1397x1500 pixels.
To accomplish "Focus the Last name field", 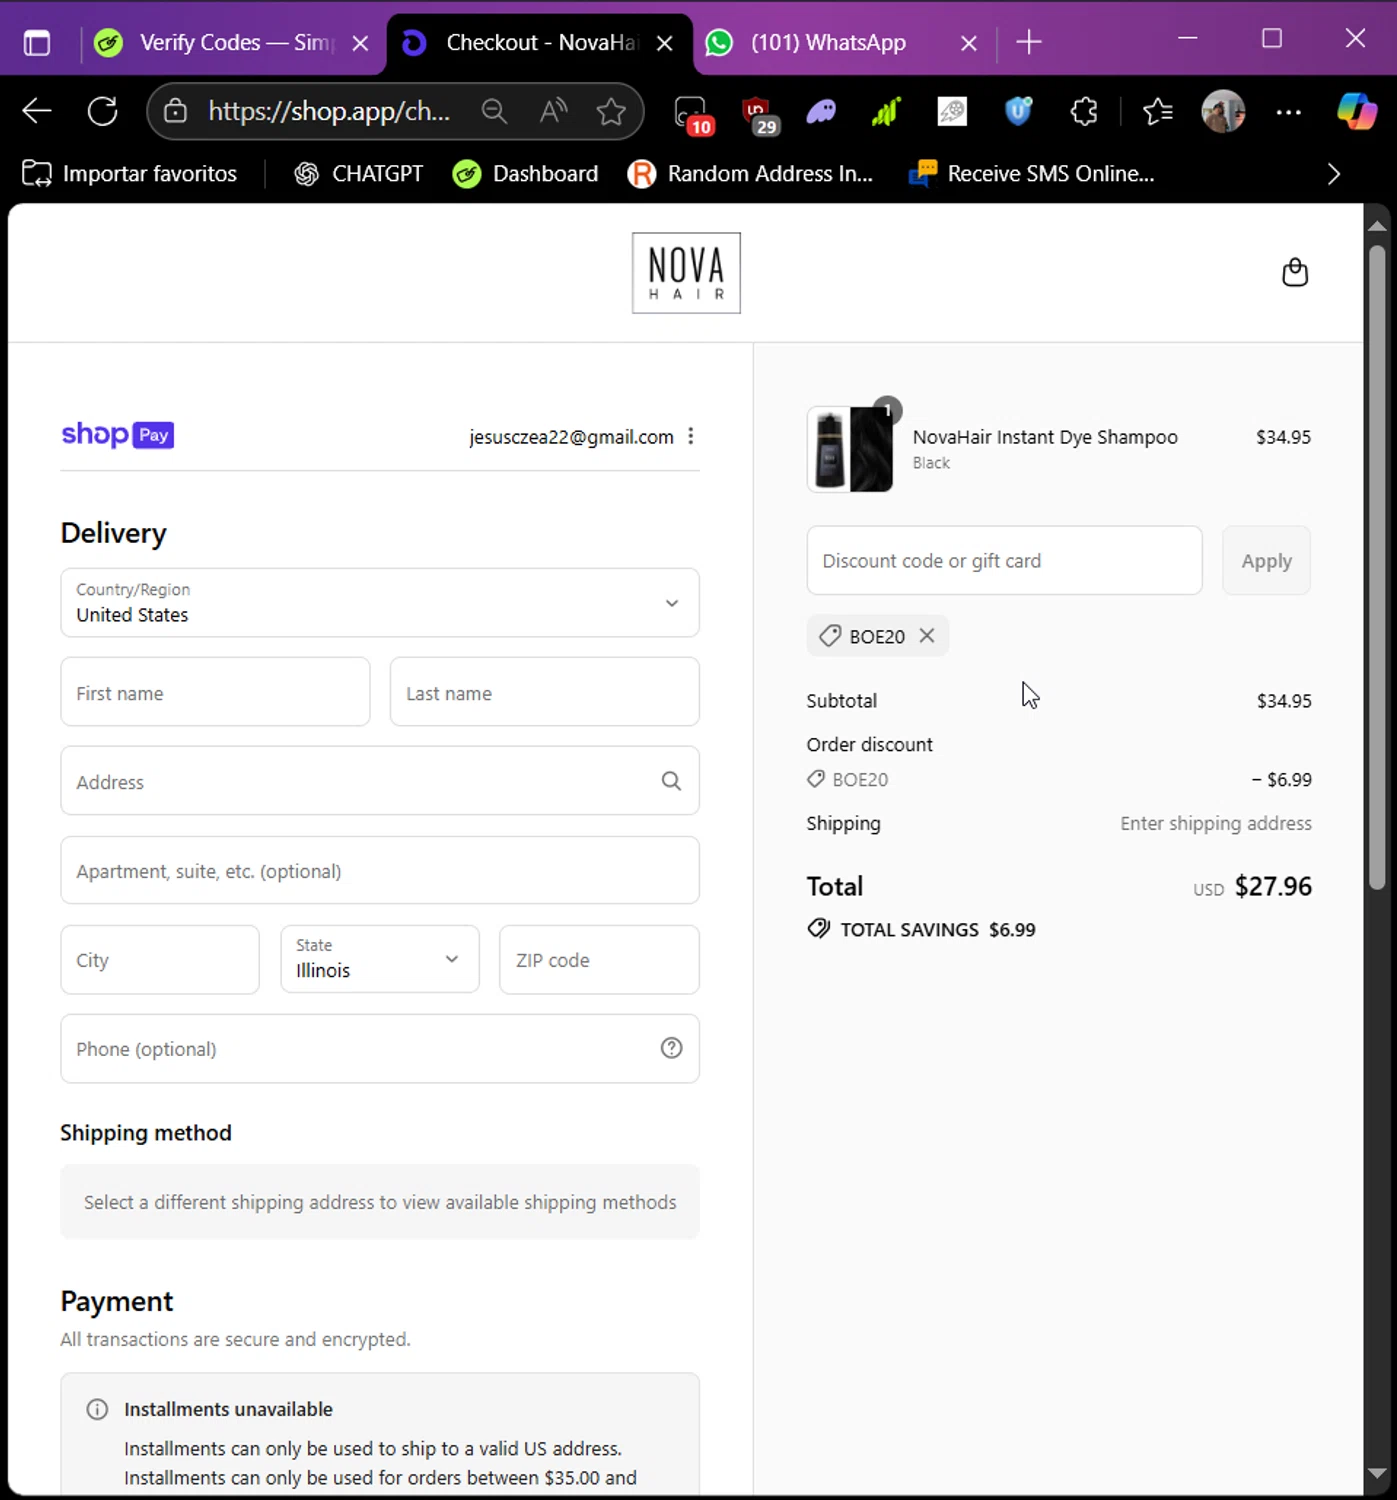I will (544, 692).
